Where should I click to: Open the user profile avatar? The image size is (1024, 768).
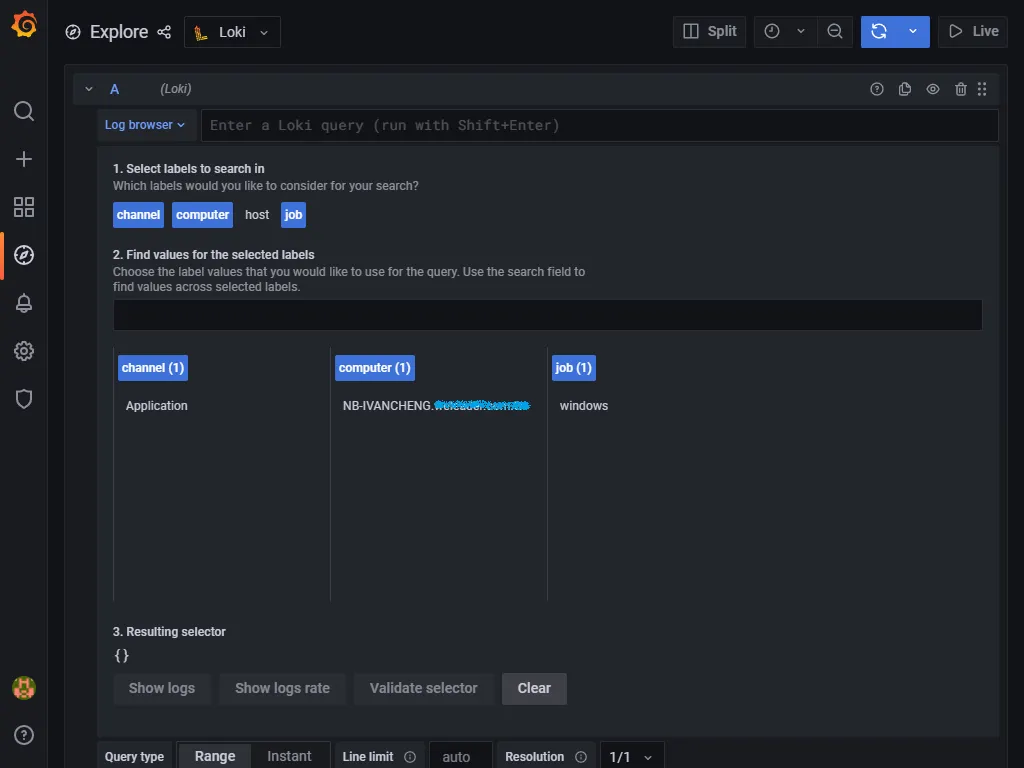click(x=24, y=688)
